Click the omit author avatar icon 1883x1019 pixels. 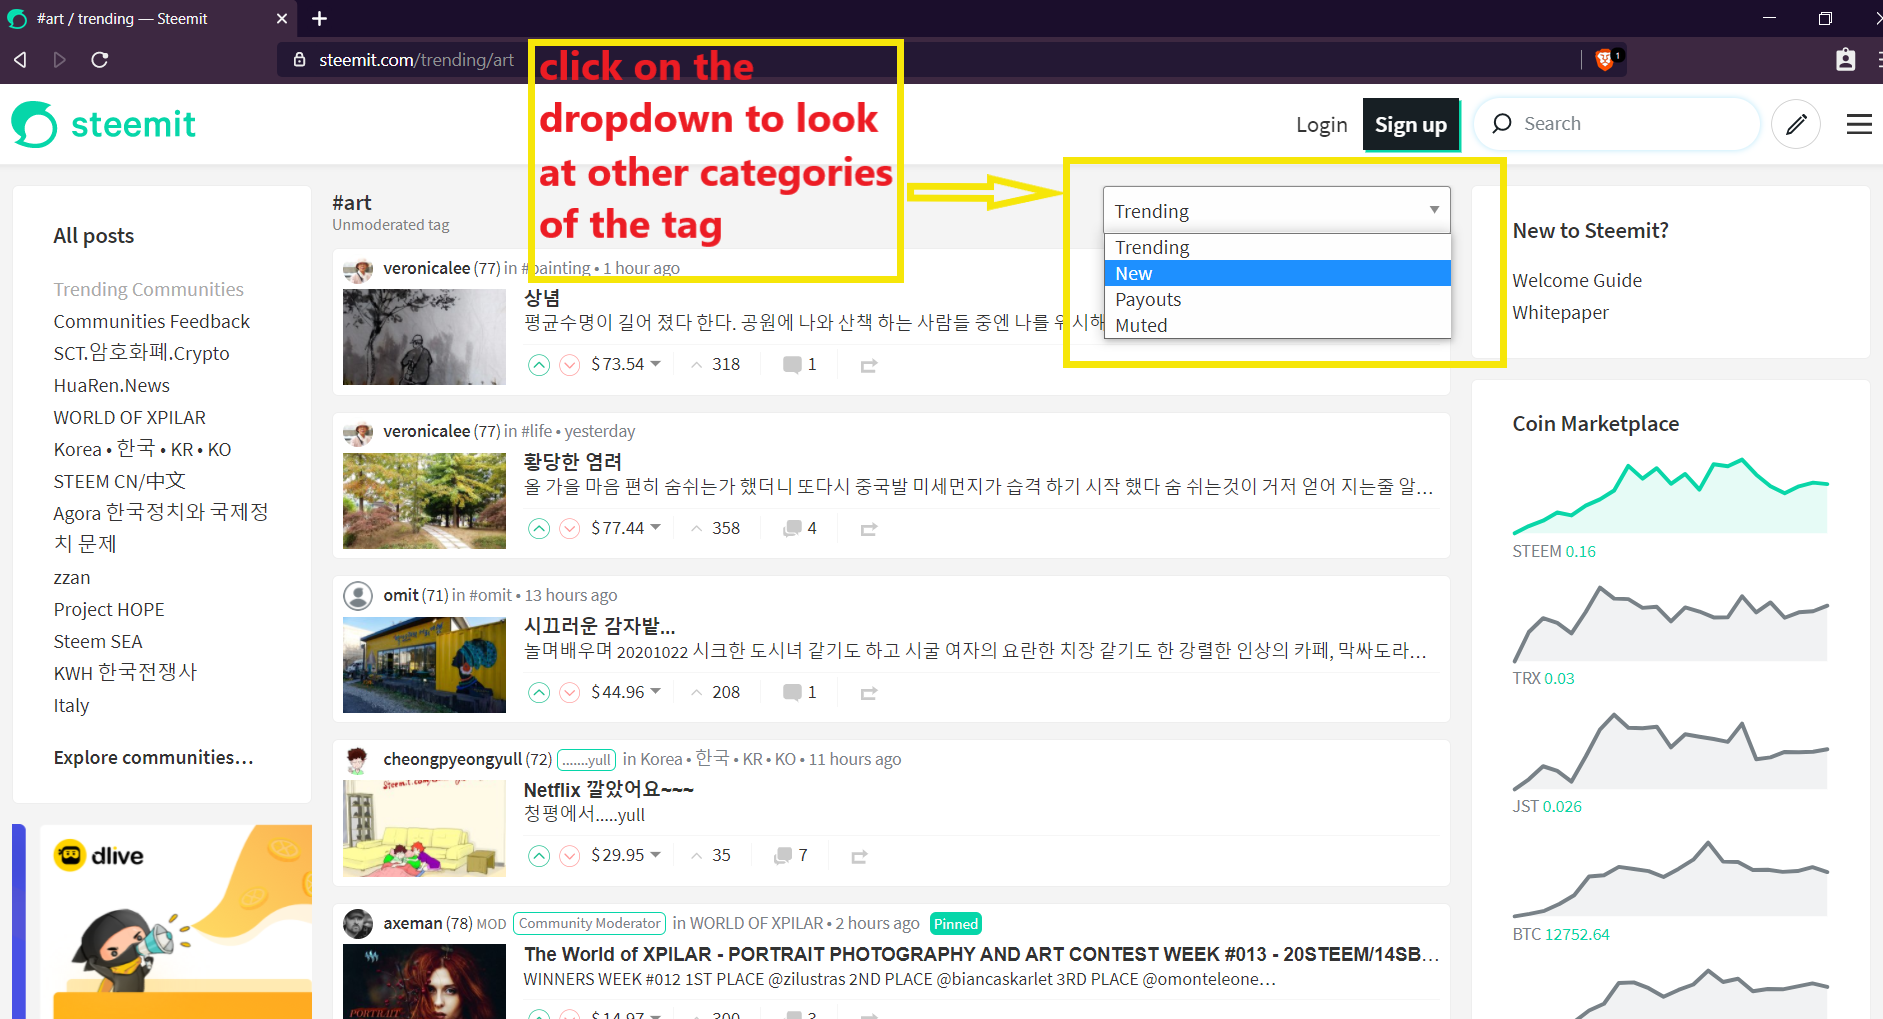358,596
